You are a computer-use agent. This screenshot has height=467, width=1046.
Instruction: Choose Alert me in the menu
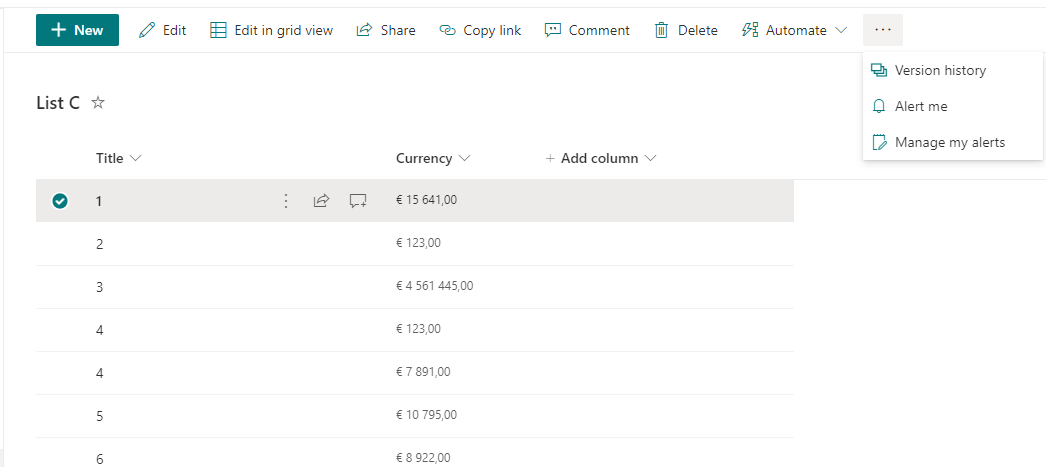[920, 106]
